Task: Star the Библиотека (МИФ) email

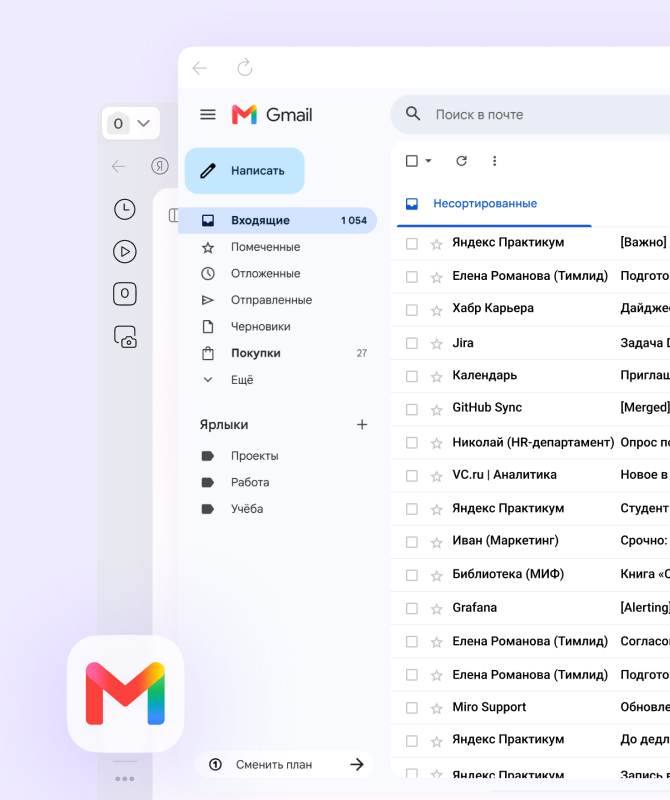Action: [436, 576]
